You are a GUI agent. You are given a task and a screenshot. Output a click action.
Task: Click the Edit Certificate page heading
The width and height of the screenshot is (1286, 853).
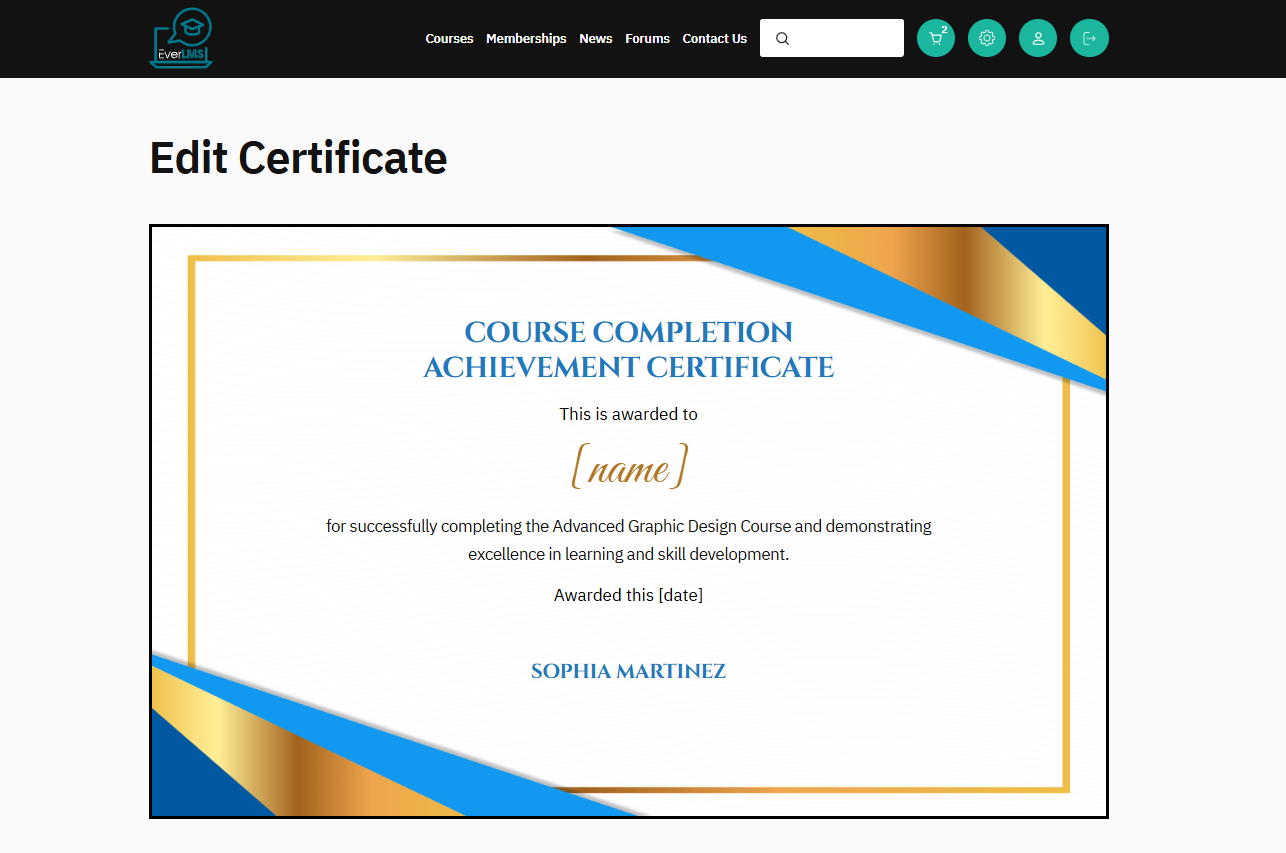(298, 158)
